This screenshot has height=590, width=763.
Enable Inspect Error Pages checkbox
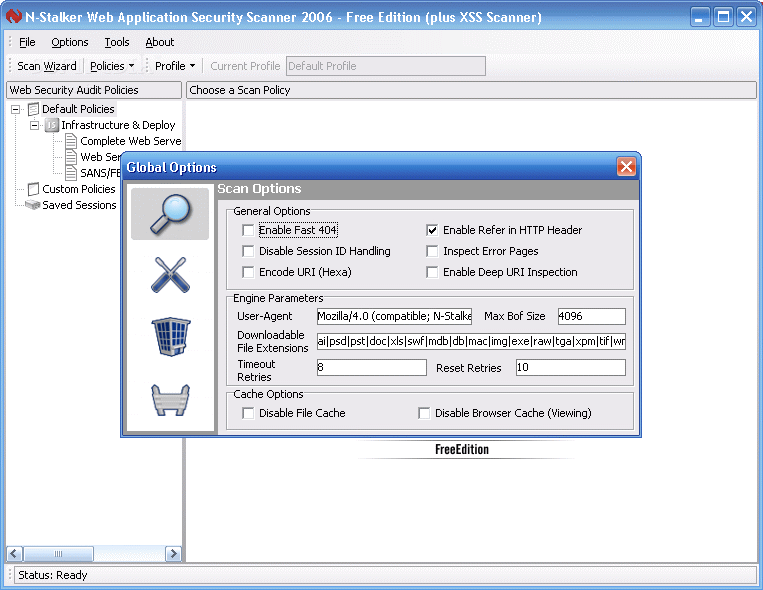click(432, 251)
